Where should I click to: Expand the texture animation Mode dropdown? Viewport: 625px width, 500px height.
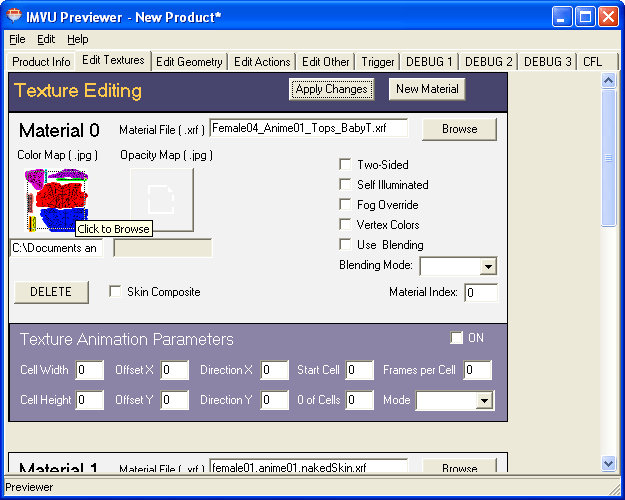tap(483, 401)
